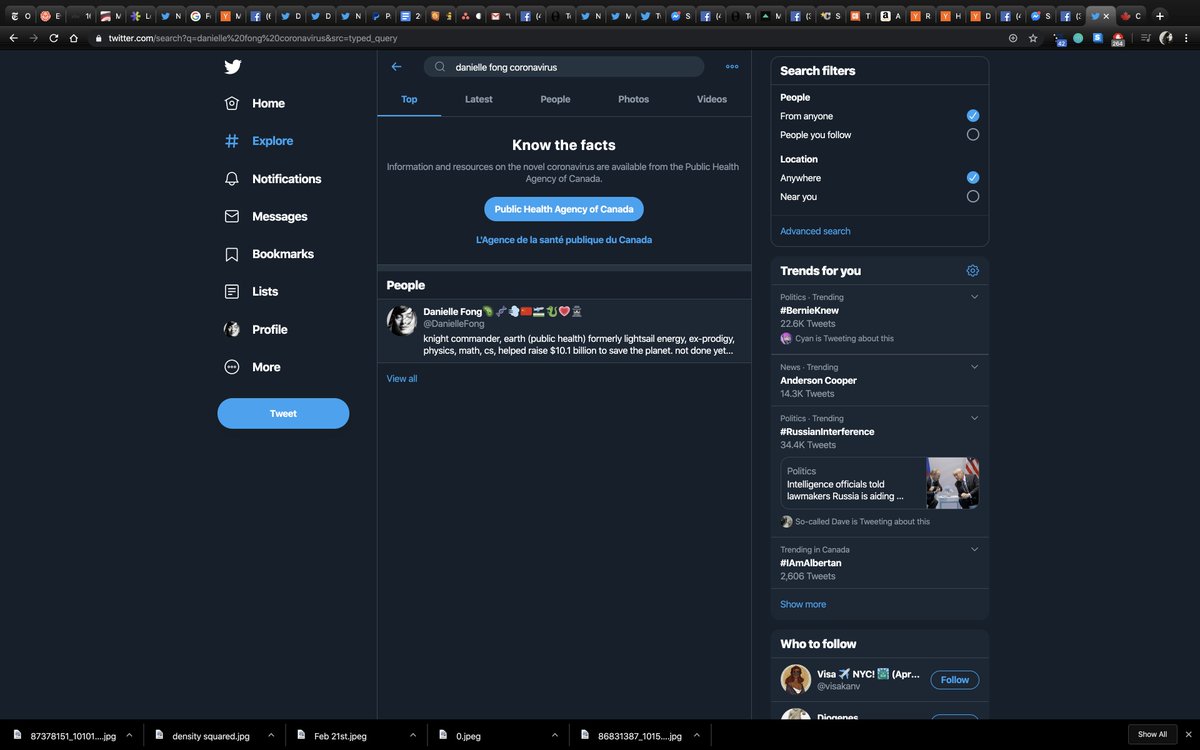Click Show more under Trends
Screen dimensions: 1200x750
803,604
